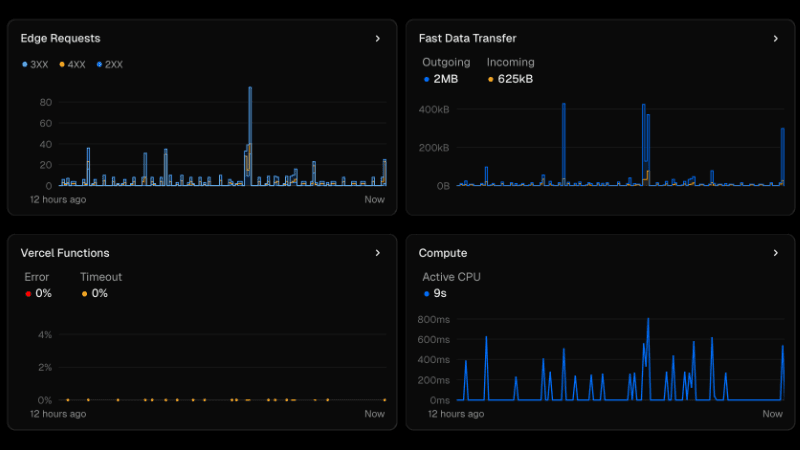Click the blue Outgoing 2MB dot
The height and width of the screenshot is (450, 800).
427,79
